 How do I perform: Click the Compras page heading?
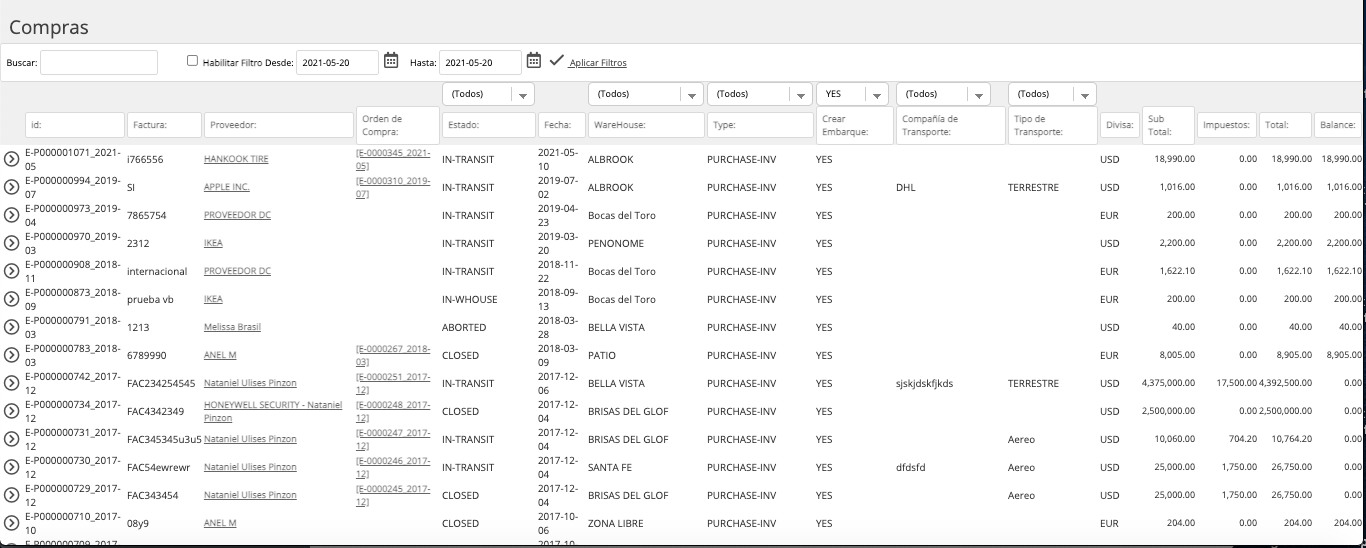49,27
